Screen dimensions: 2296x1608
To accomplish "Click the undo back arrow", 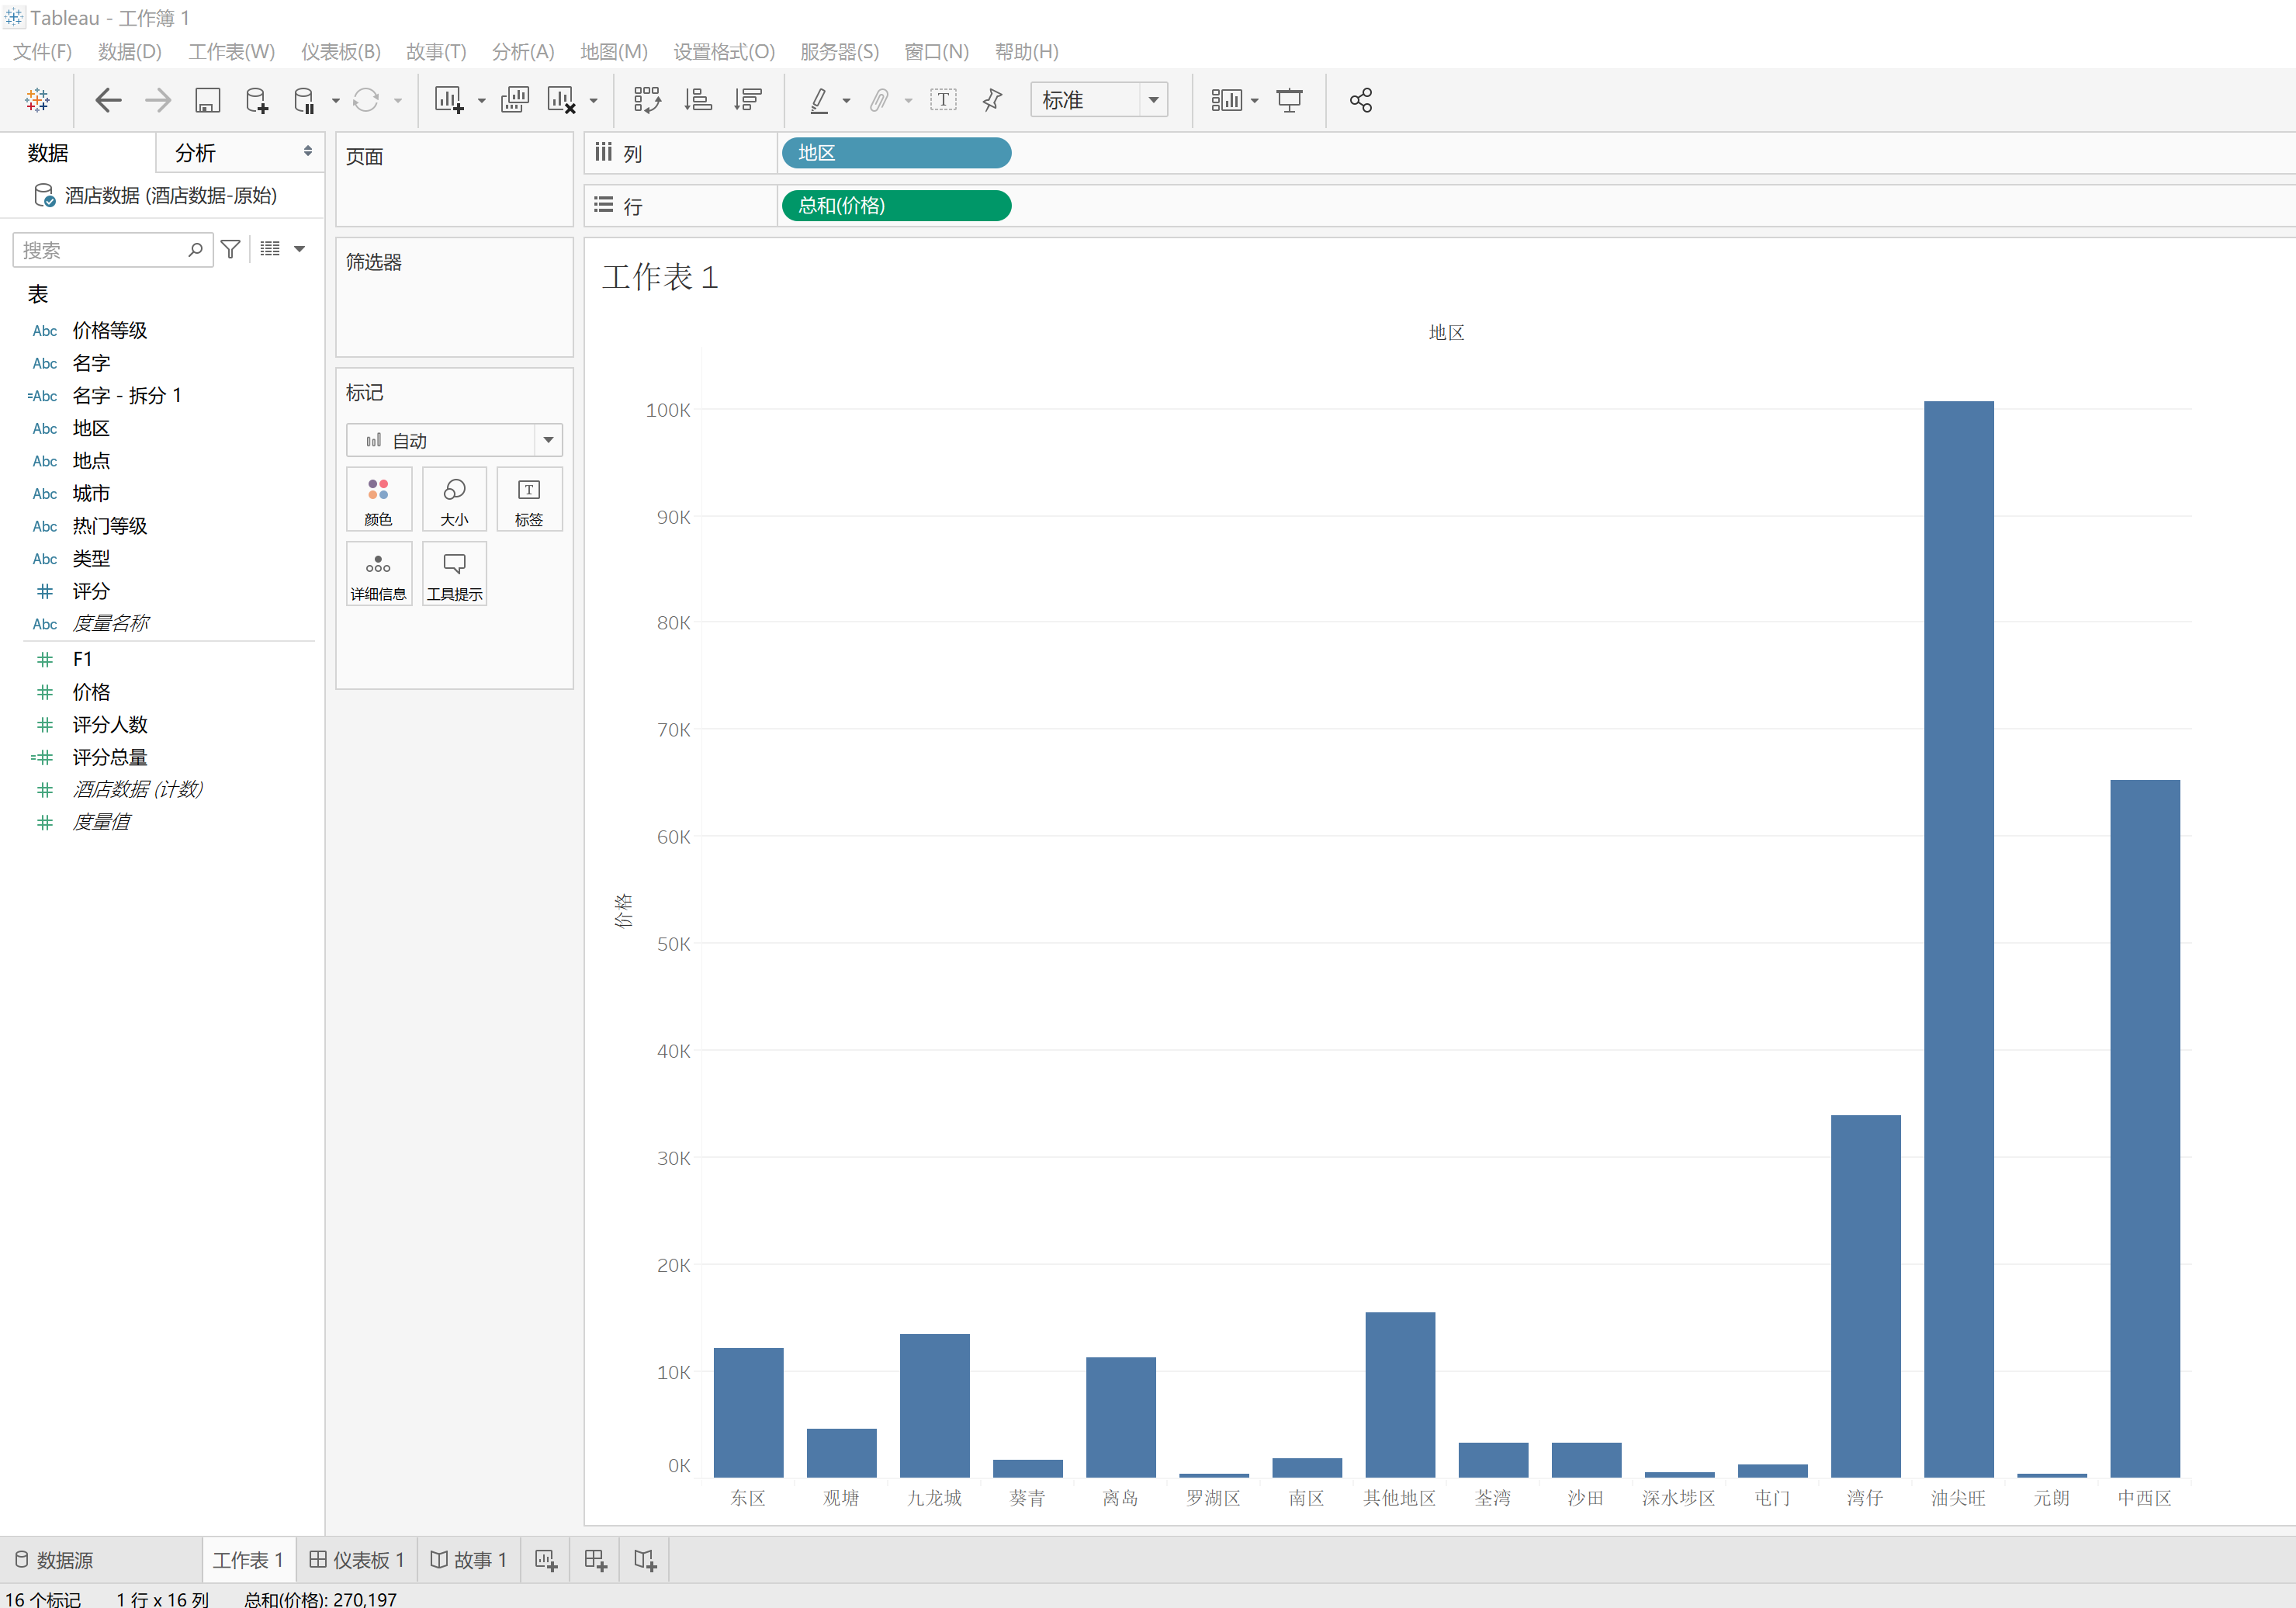I will coord(108,100).
